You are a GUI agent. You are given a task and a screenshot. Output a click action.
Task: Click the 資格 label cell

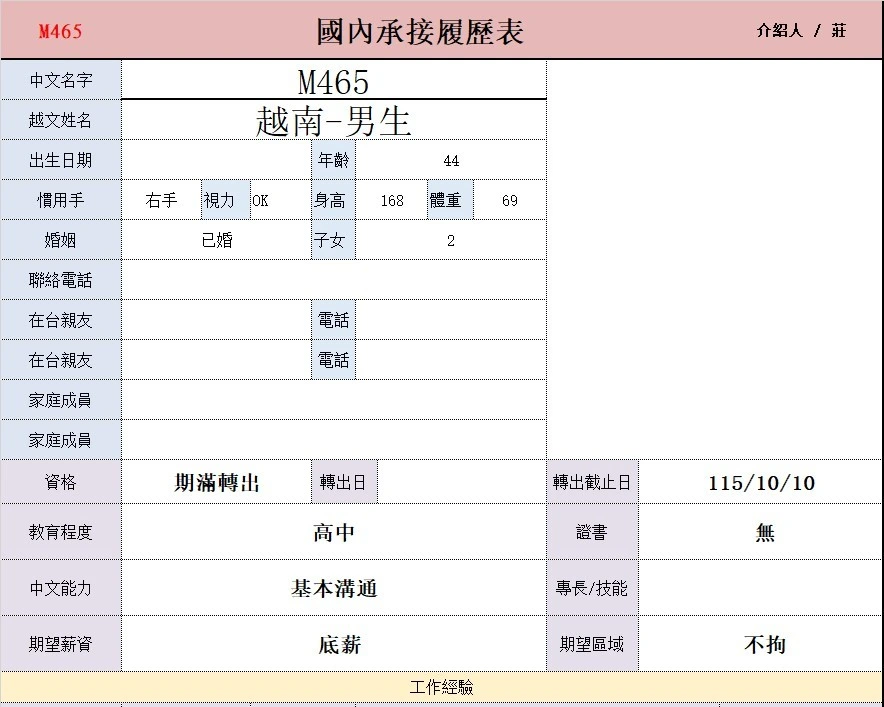[61, 482]
